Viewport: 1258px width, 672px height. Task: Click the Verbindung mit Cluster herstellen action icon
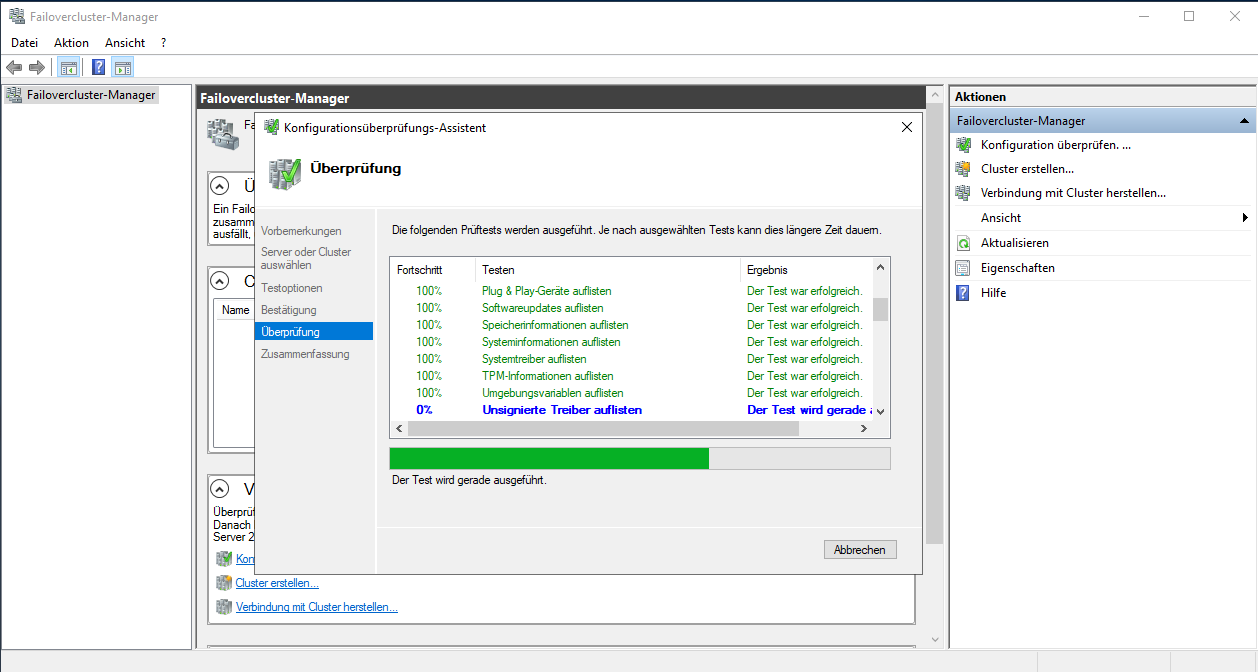coord(964,192)
